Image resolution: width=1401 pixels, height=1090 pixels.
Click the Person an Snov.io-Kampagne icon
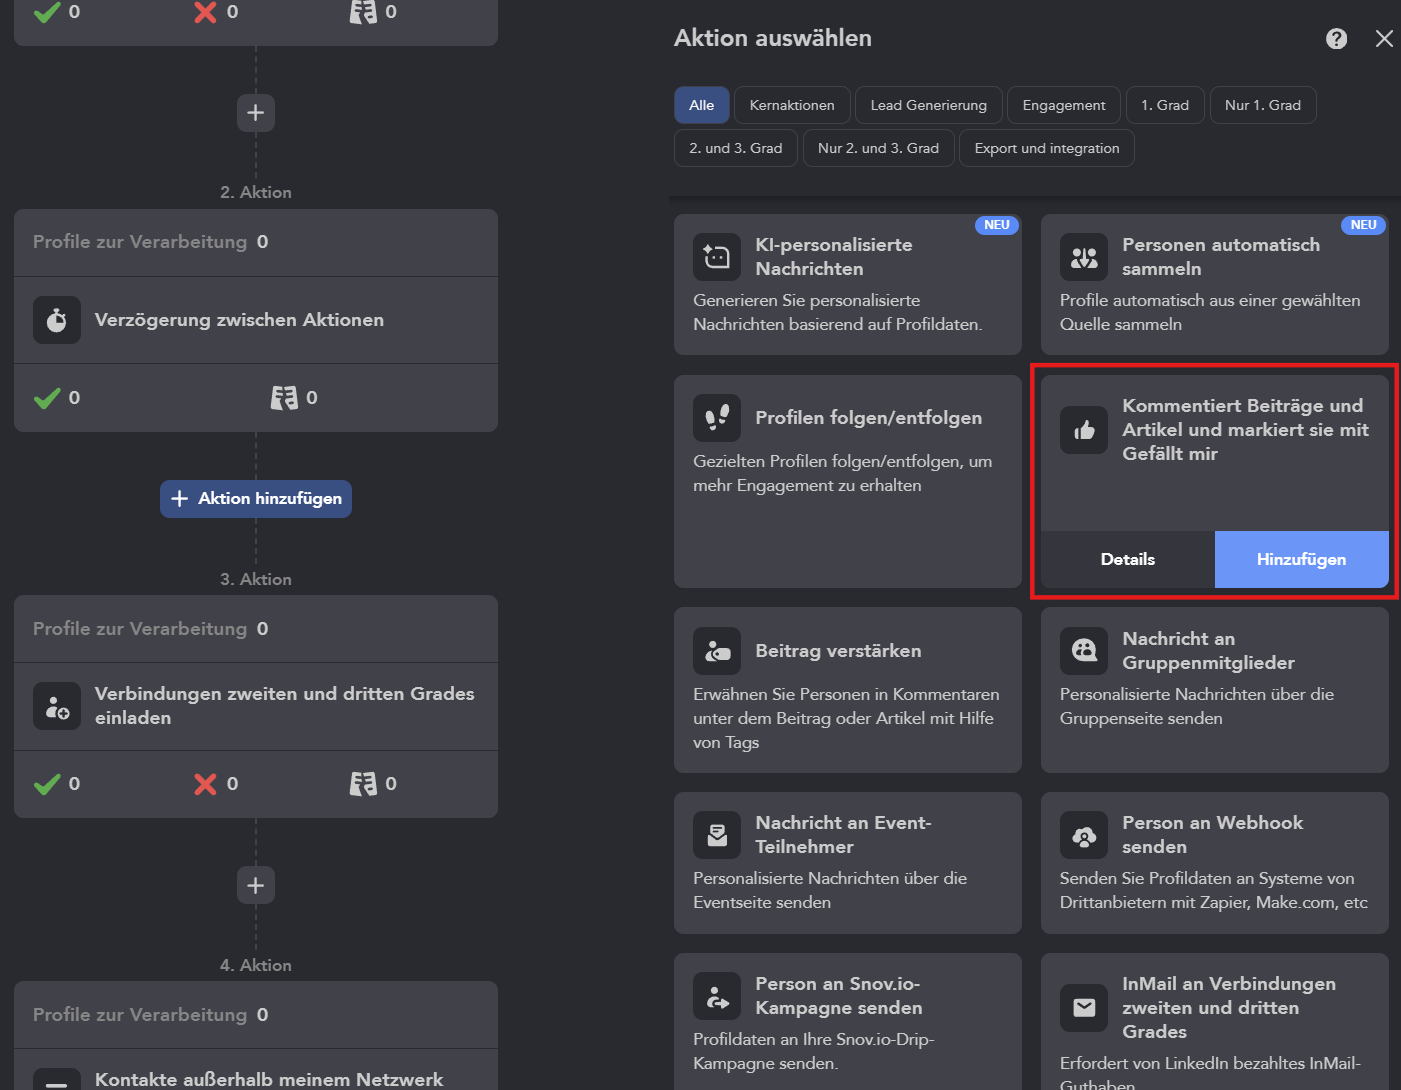click(x=717, y=996)
